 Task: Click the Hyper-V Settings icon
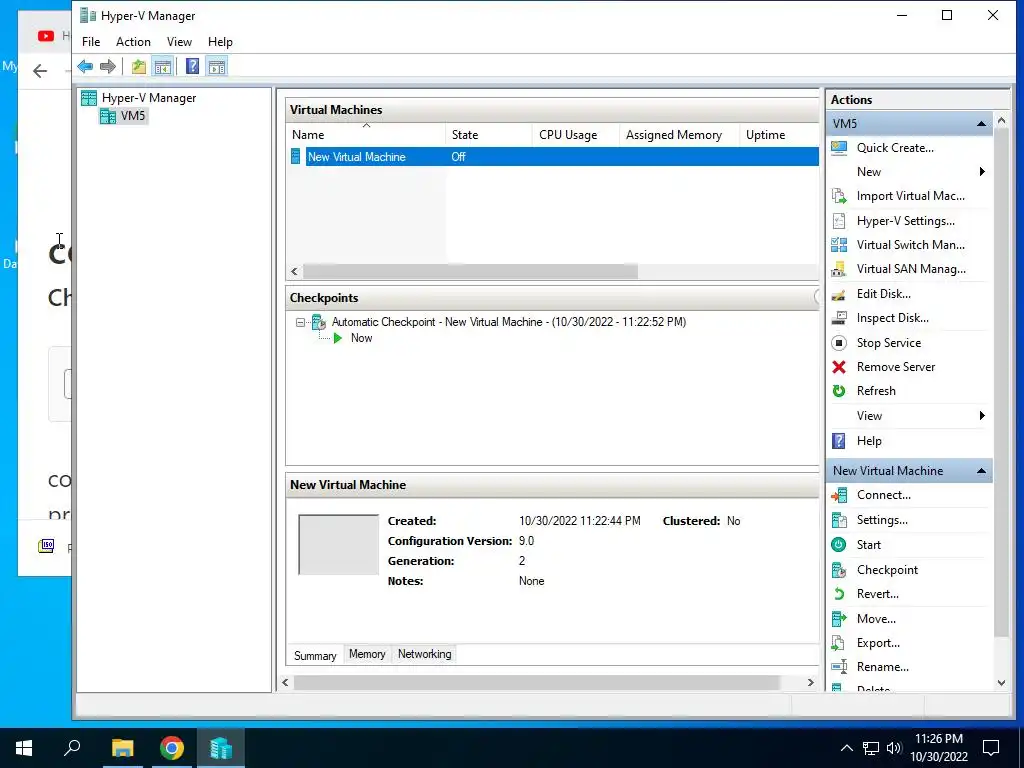(x=839, y=221)
